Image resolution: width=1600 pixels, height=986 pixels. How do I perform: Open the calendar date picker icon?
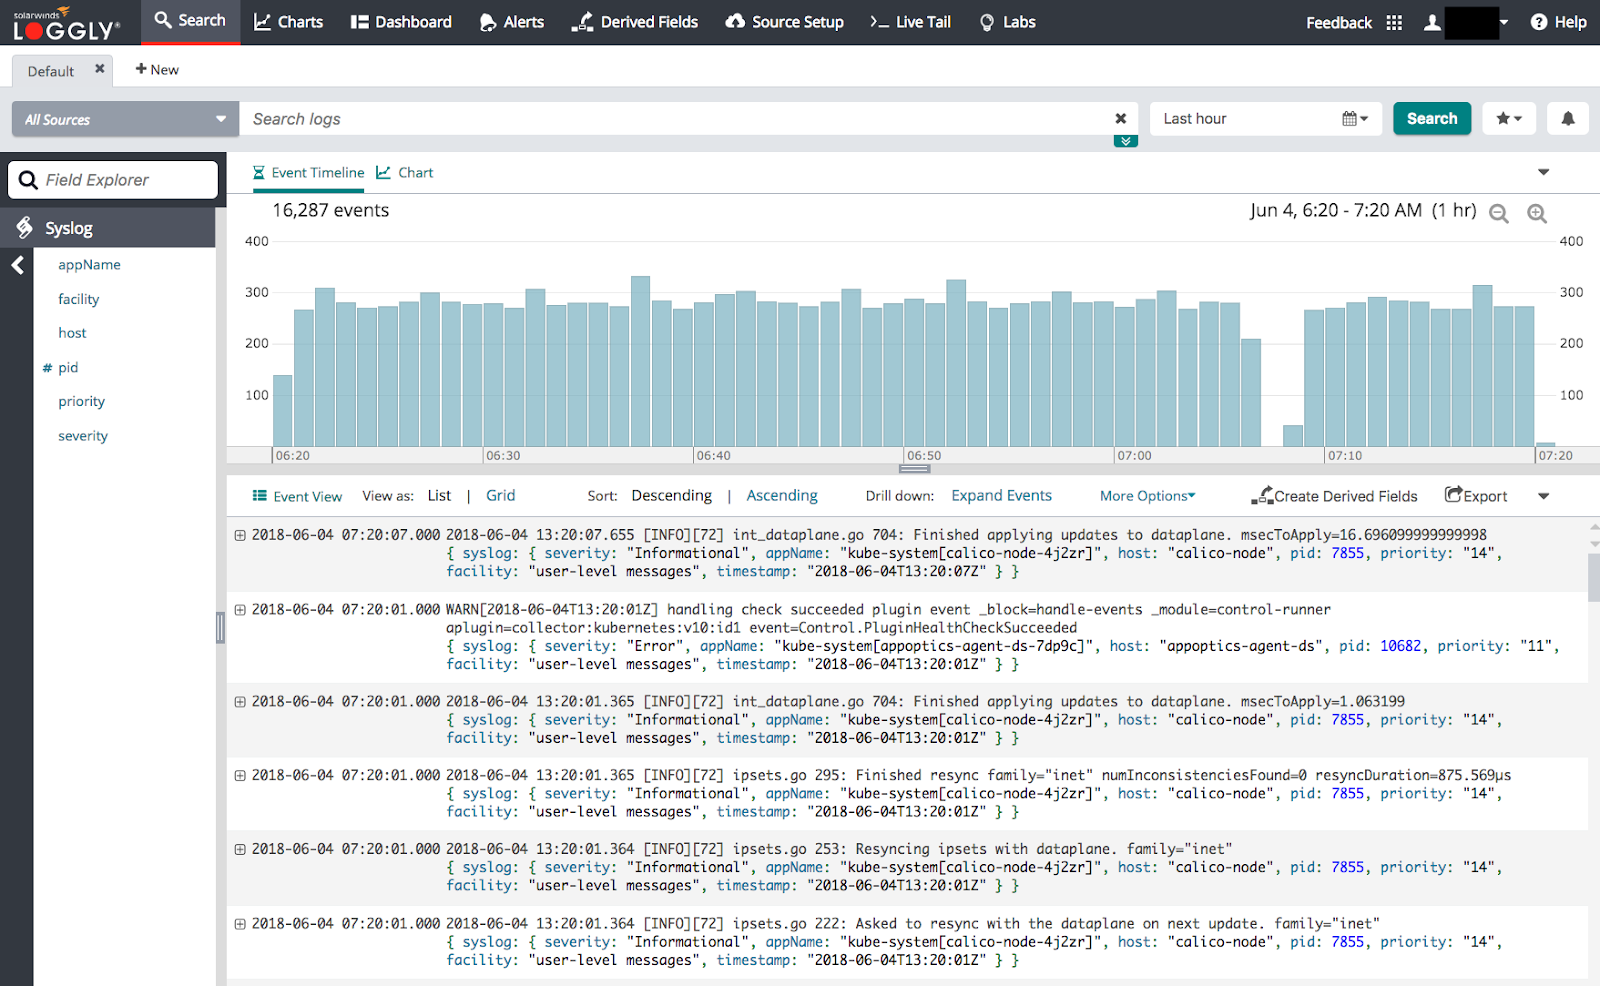1354,119
